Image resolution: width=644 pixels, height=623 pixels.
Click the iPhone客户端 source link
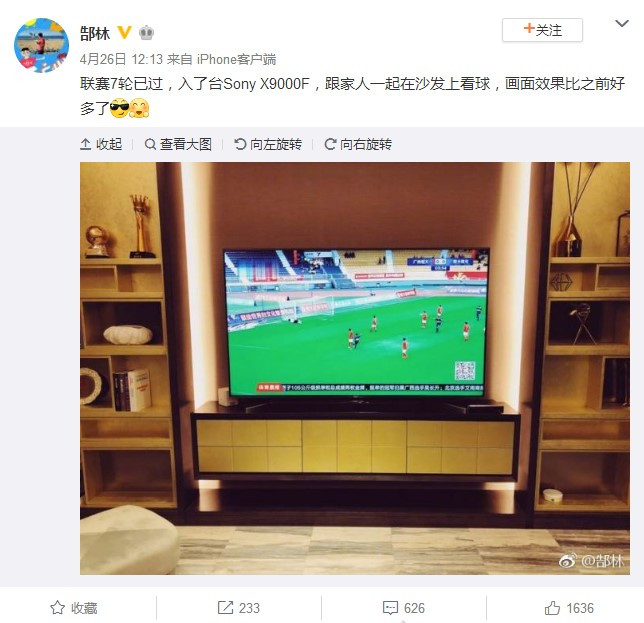[236, 59]
